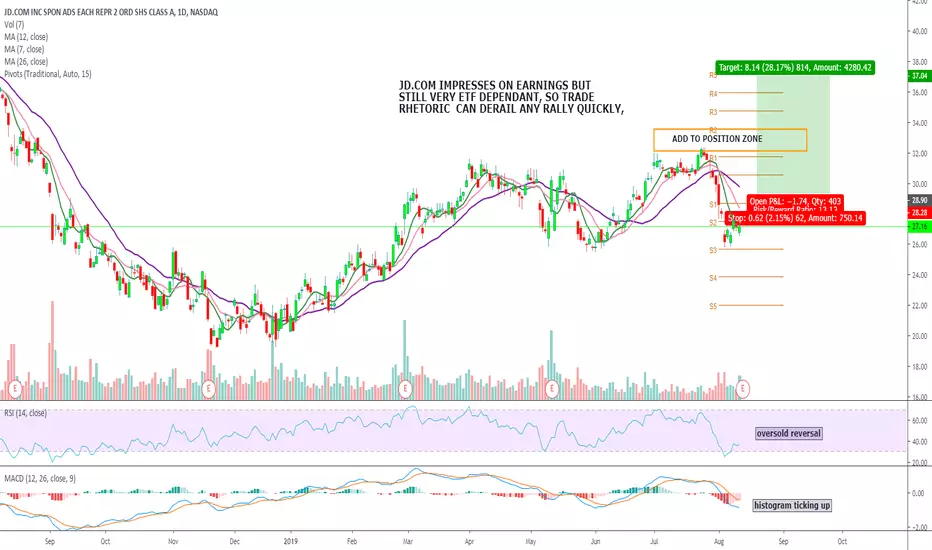The image size is (932, 550).
Task: Select the S4 pivot level label
Action: click(x=713, y=278)
